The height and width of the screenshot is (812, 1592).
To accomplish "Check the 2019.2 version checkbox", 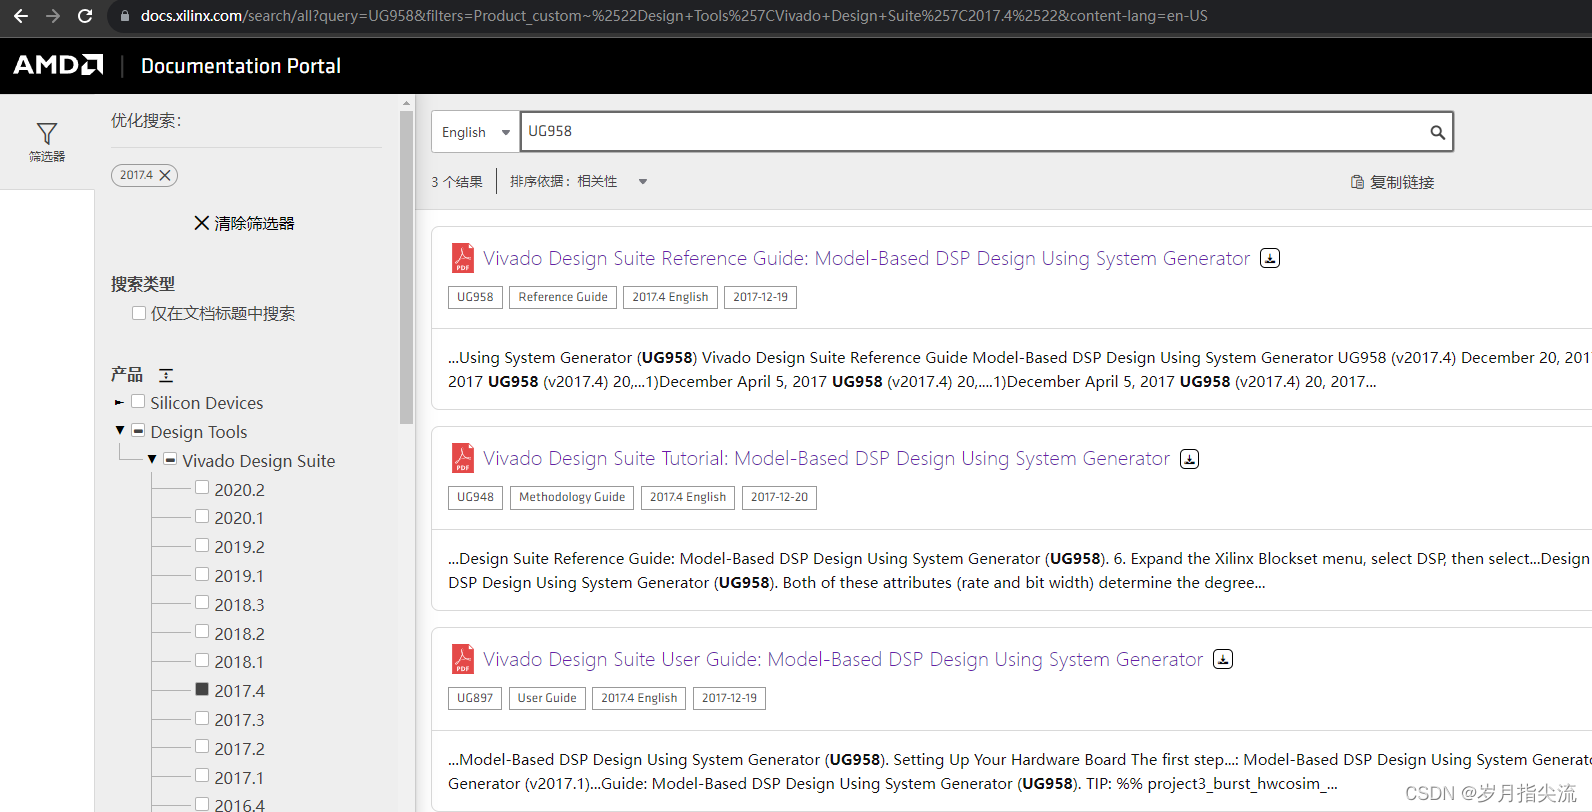I will pos(202,546).
